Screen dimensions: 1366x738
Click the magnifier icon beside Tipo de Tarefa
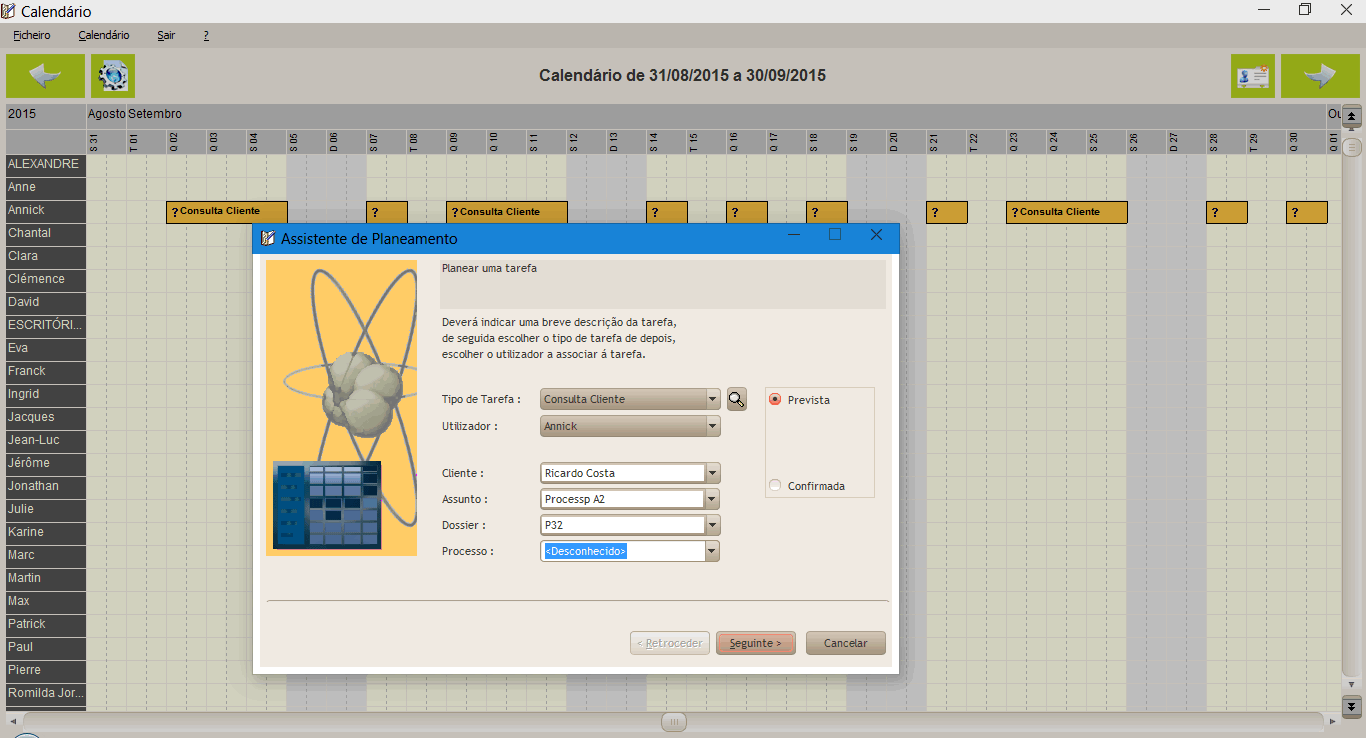click(x=737, y=399)
